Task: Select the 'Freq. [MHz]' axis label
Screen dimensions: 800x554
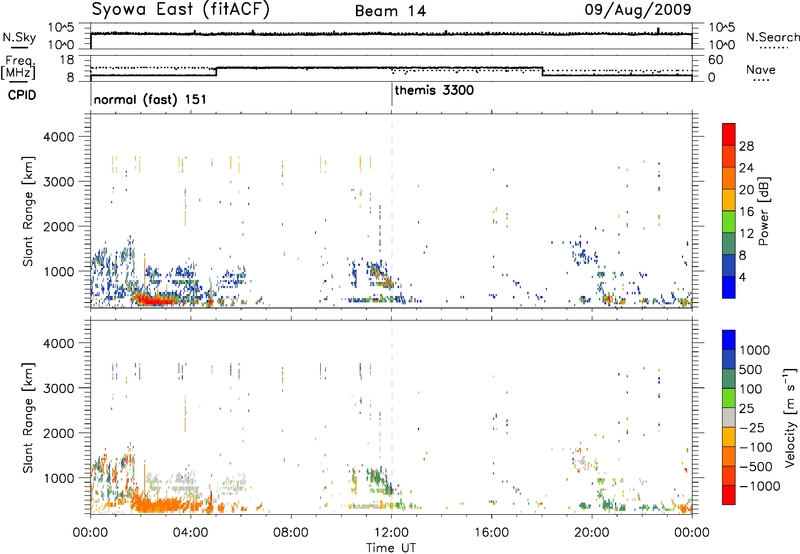Action: (x=18, y=67)
